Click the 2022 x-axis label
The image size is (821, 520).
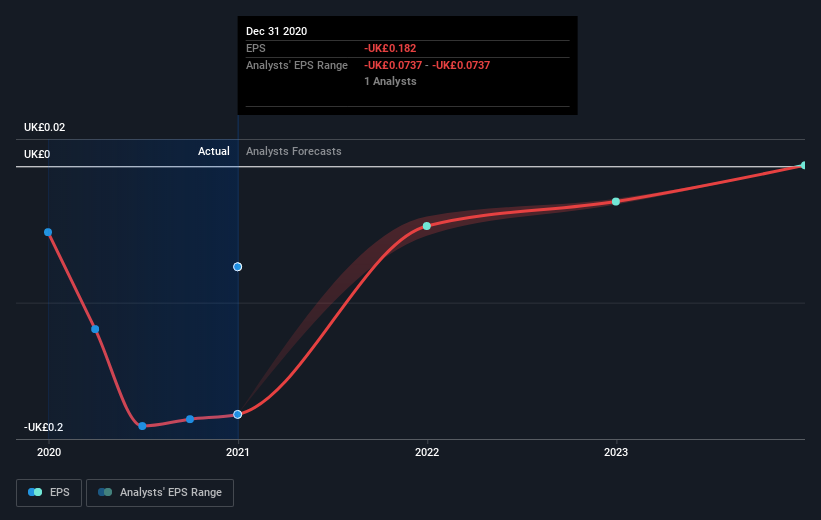click(427, 452)
